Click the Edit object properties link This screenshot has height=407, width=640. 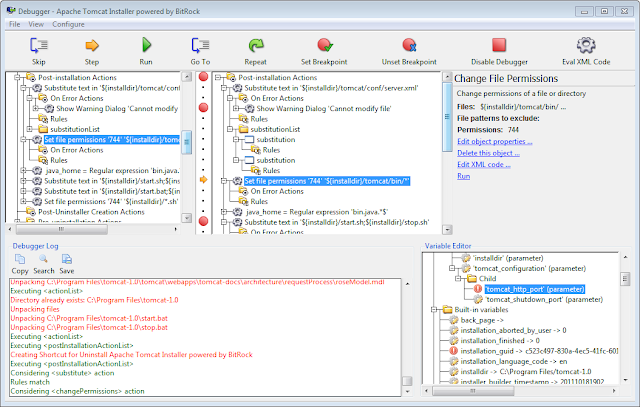tap(495, 141)
